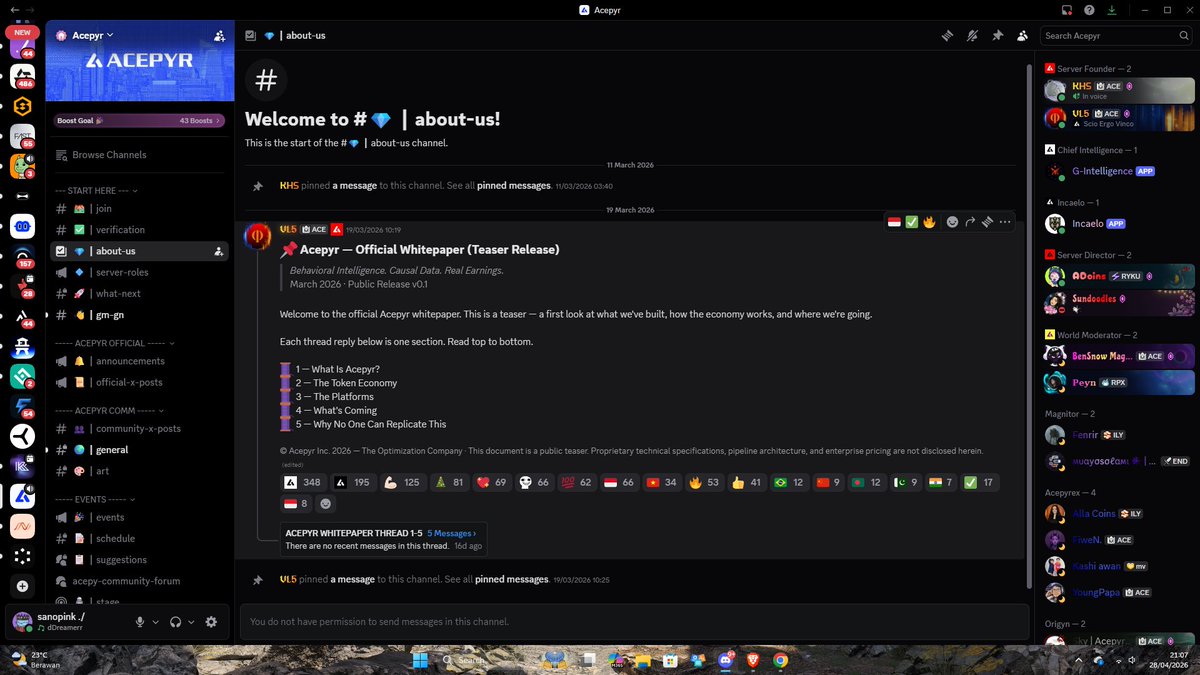Toggle the member list icon
Viewport: 1200px width, 675px height.
1022,35
